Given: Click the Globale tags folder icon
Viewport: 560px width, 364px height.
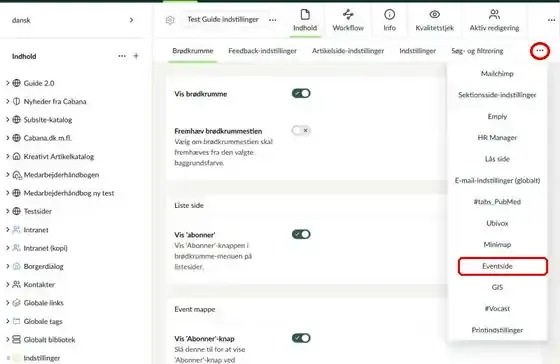Looking at the screenshot, I should point(16,321).
